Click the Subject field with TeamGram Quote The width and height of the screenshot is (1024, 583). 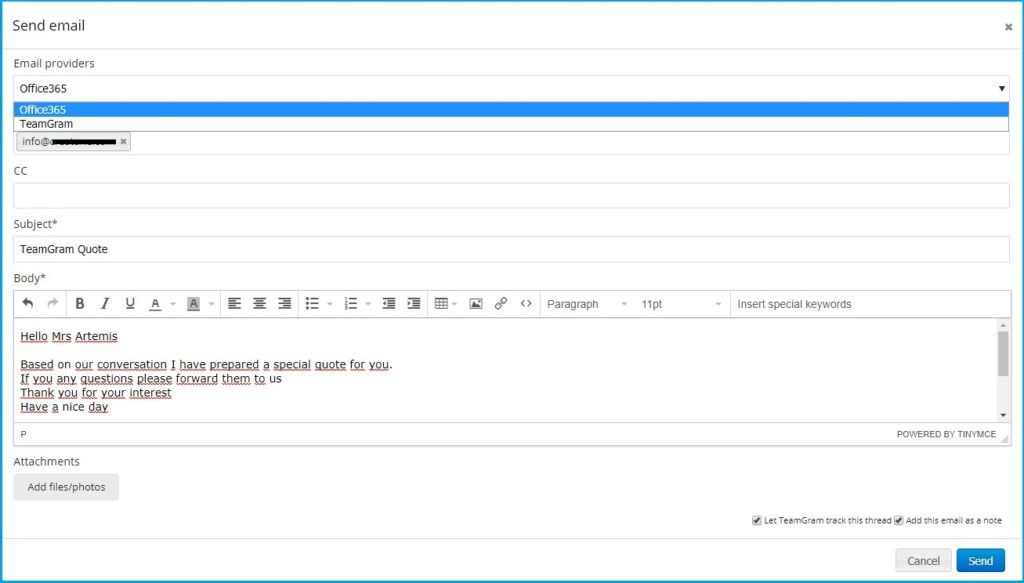pyautogui.click(x=511, y=249)
